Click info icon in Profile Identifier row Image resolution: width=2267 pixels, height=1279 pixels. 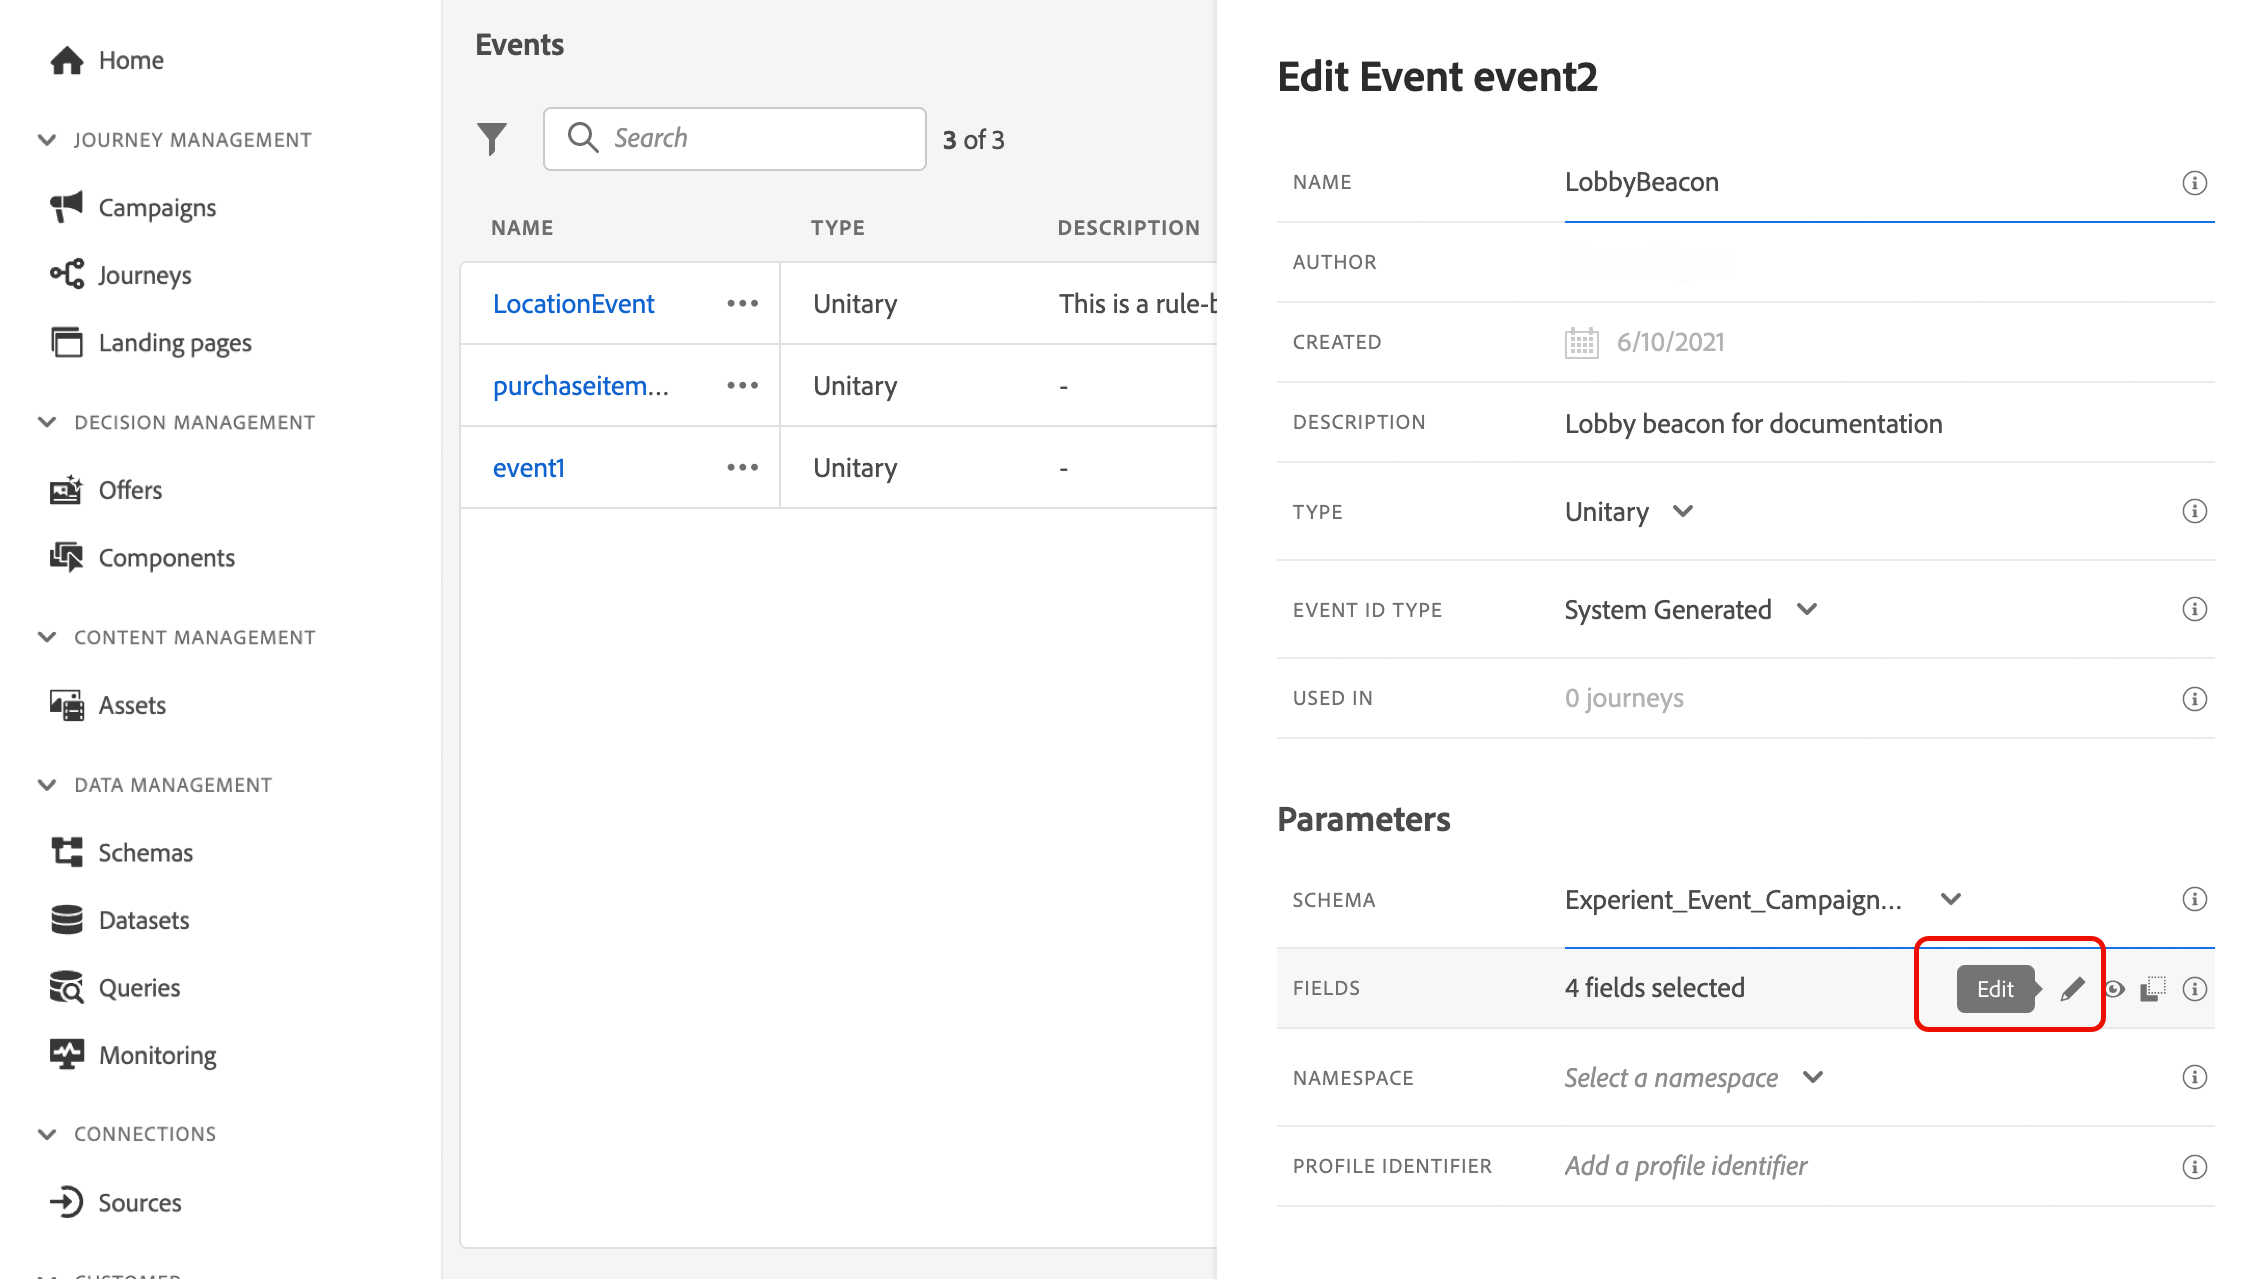[x=2194, y=1167]
